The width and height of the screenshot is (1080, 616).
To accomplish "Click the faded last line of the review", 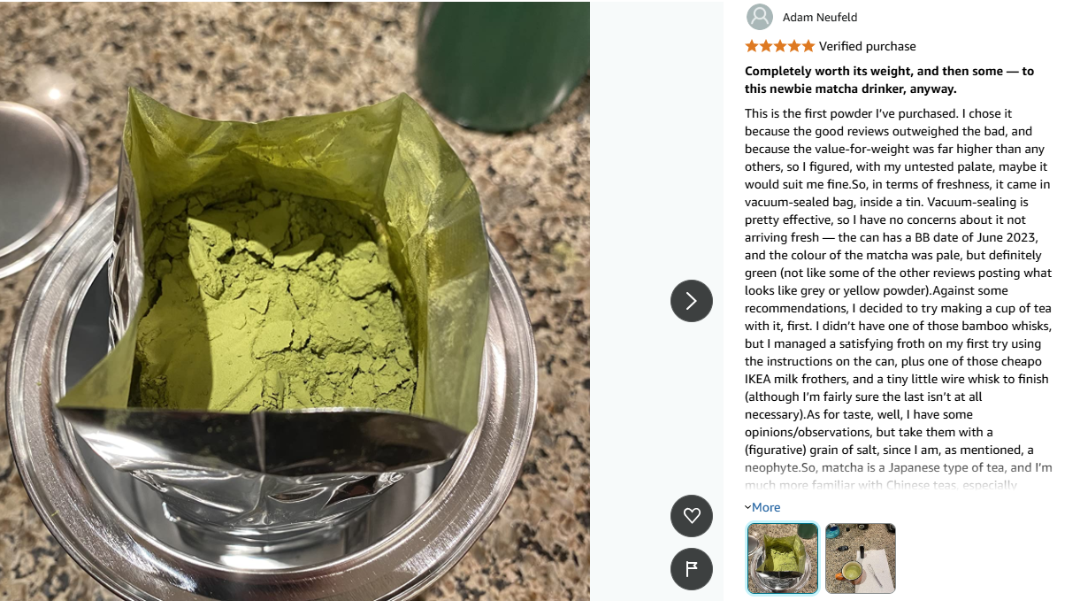I will pyautogui.click(x=880, y=485).
